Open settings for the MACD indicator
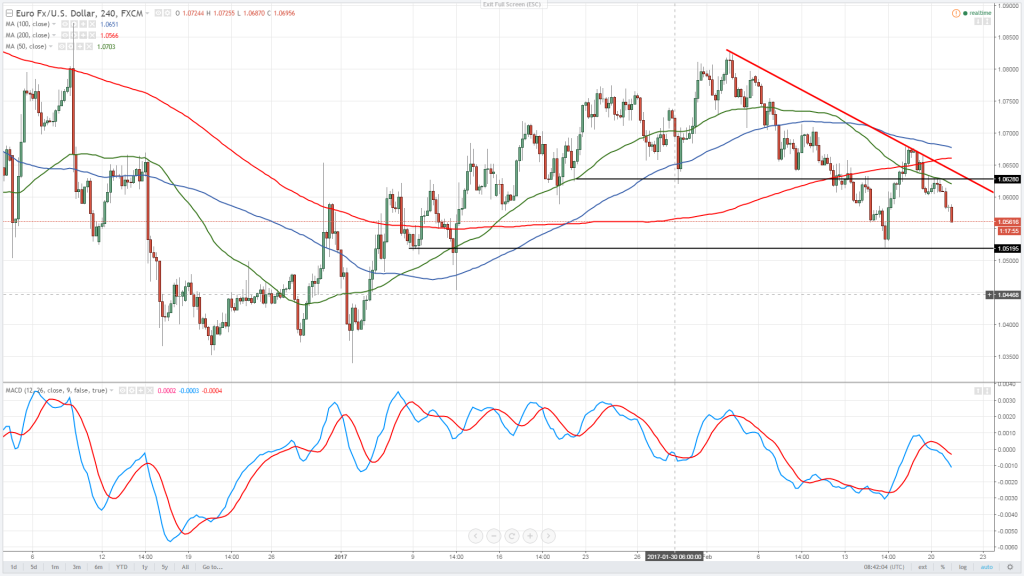The image size is (1024, 576). pyautogui.click(x=131, y=391)
